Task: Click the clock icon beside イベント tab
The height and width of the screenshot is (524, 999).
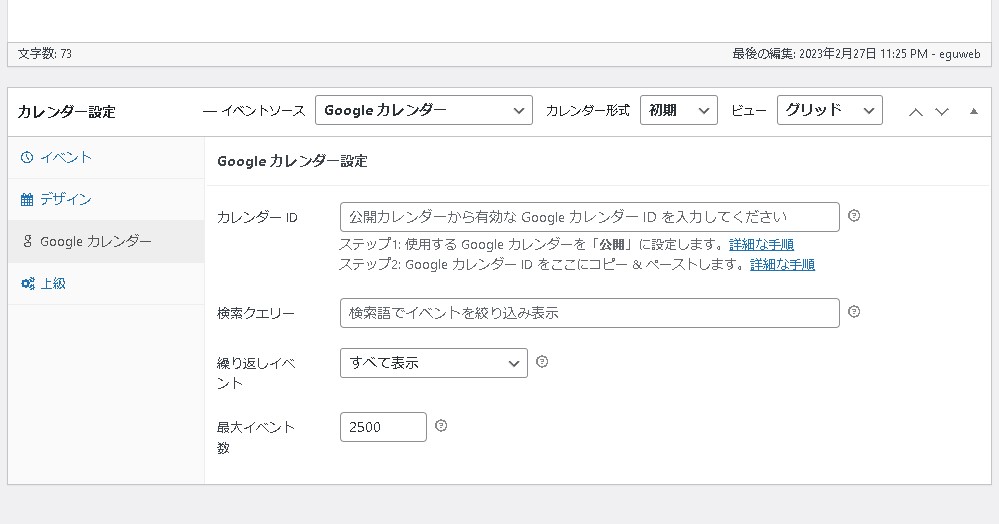Action: click(27, 158)
